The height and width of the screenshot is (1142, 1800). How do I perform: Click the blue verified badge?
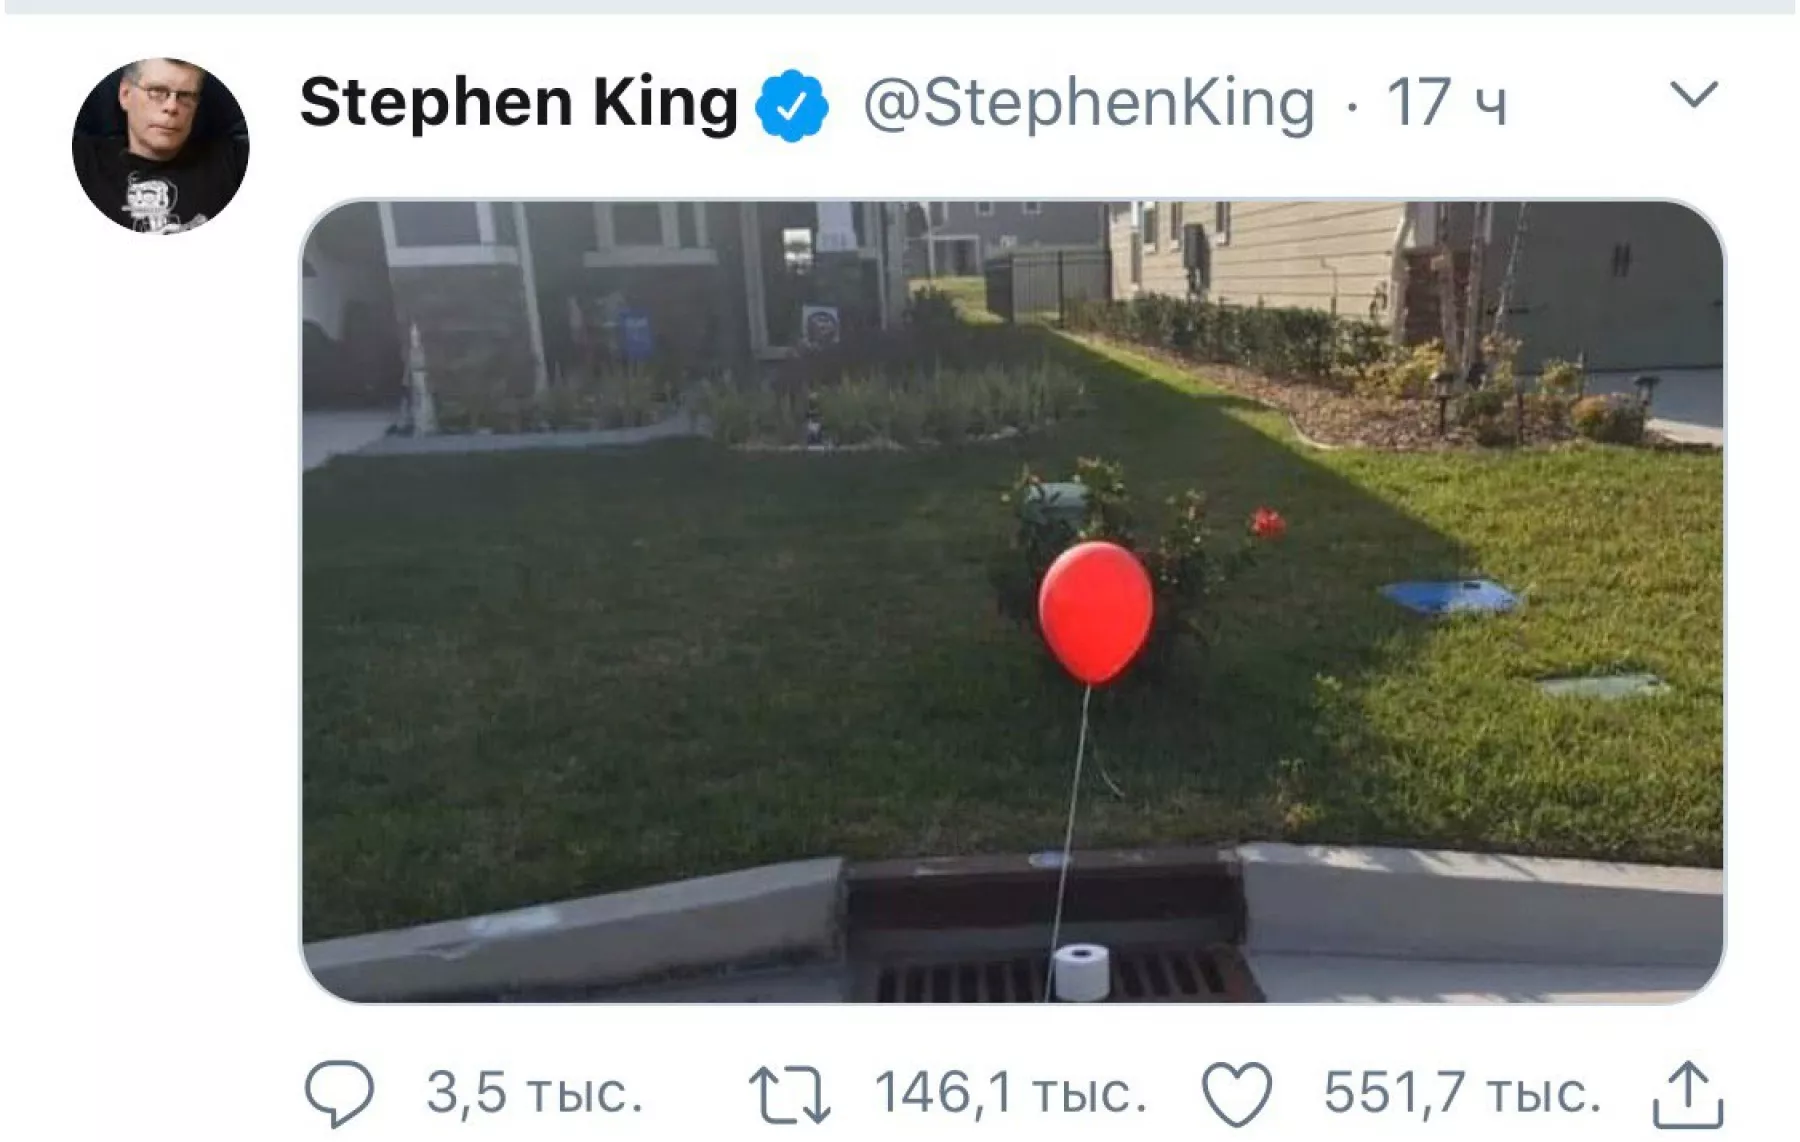tap(791, 104)
